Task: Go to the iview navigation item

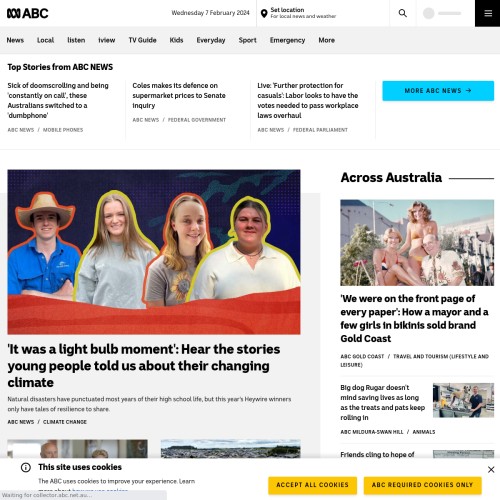Action: pos(107,40)
